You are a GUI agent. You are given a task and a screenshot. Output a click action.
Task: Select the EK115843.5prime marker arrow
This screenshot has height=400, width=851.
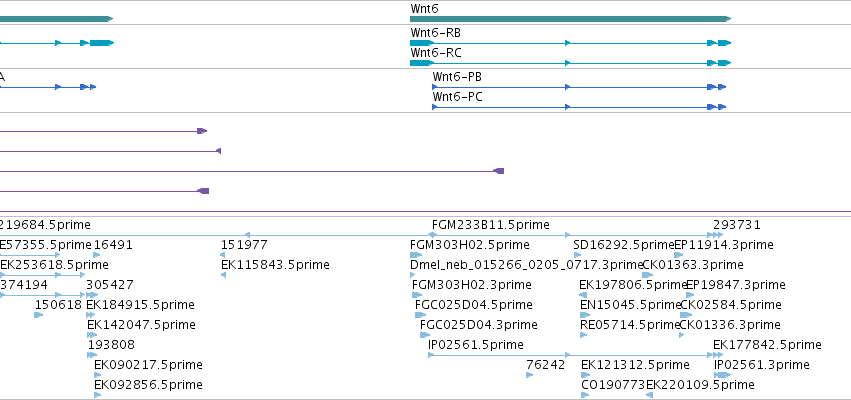pyautogui.click(x=223, y=275)
